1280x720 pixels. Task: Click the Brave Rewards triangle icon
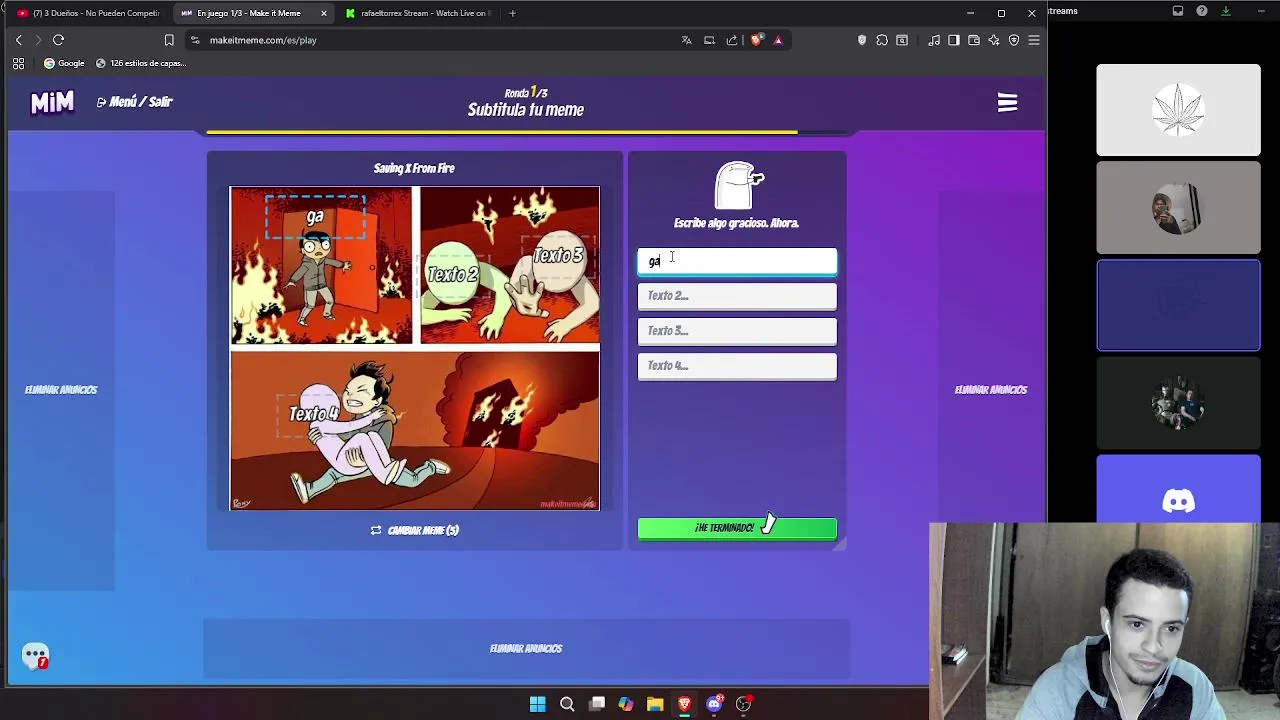coord(778,40)
